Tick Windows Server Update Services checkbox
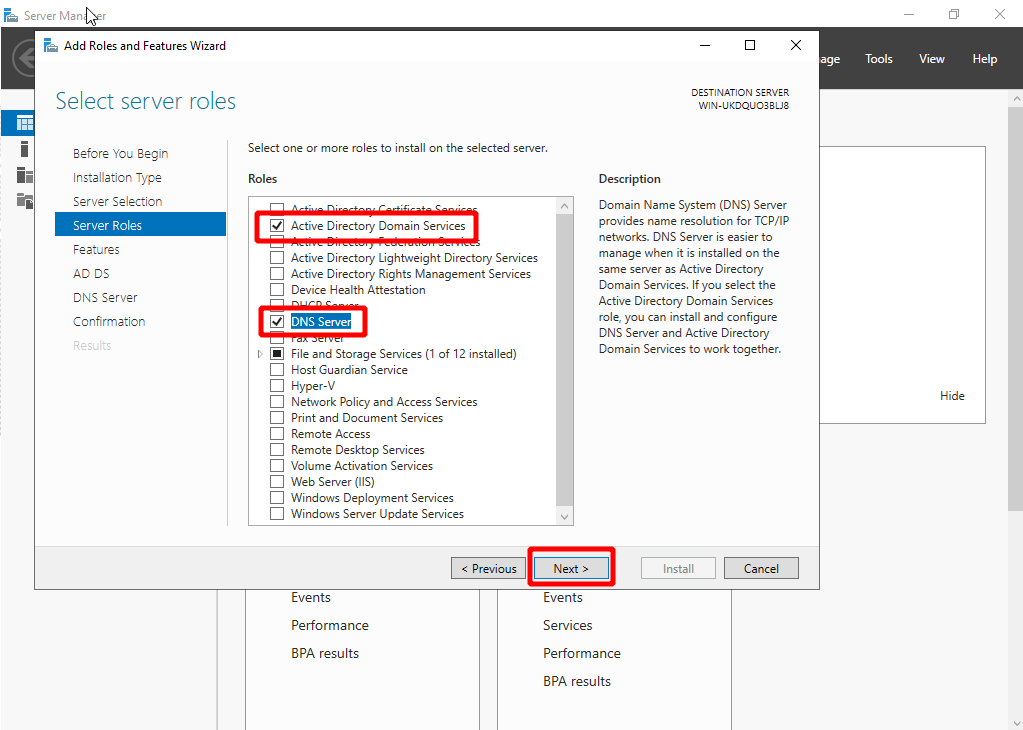 (277, 513)
